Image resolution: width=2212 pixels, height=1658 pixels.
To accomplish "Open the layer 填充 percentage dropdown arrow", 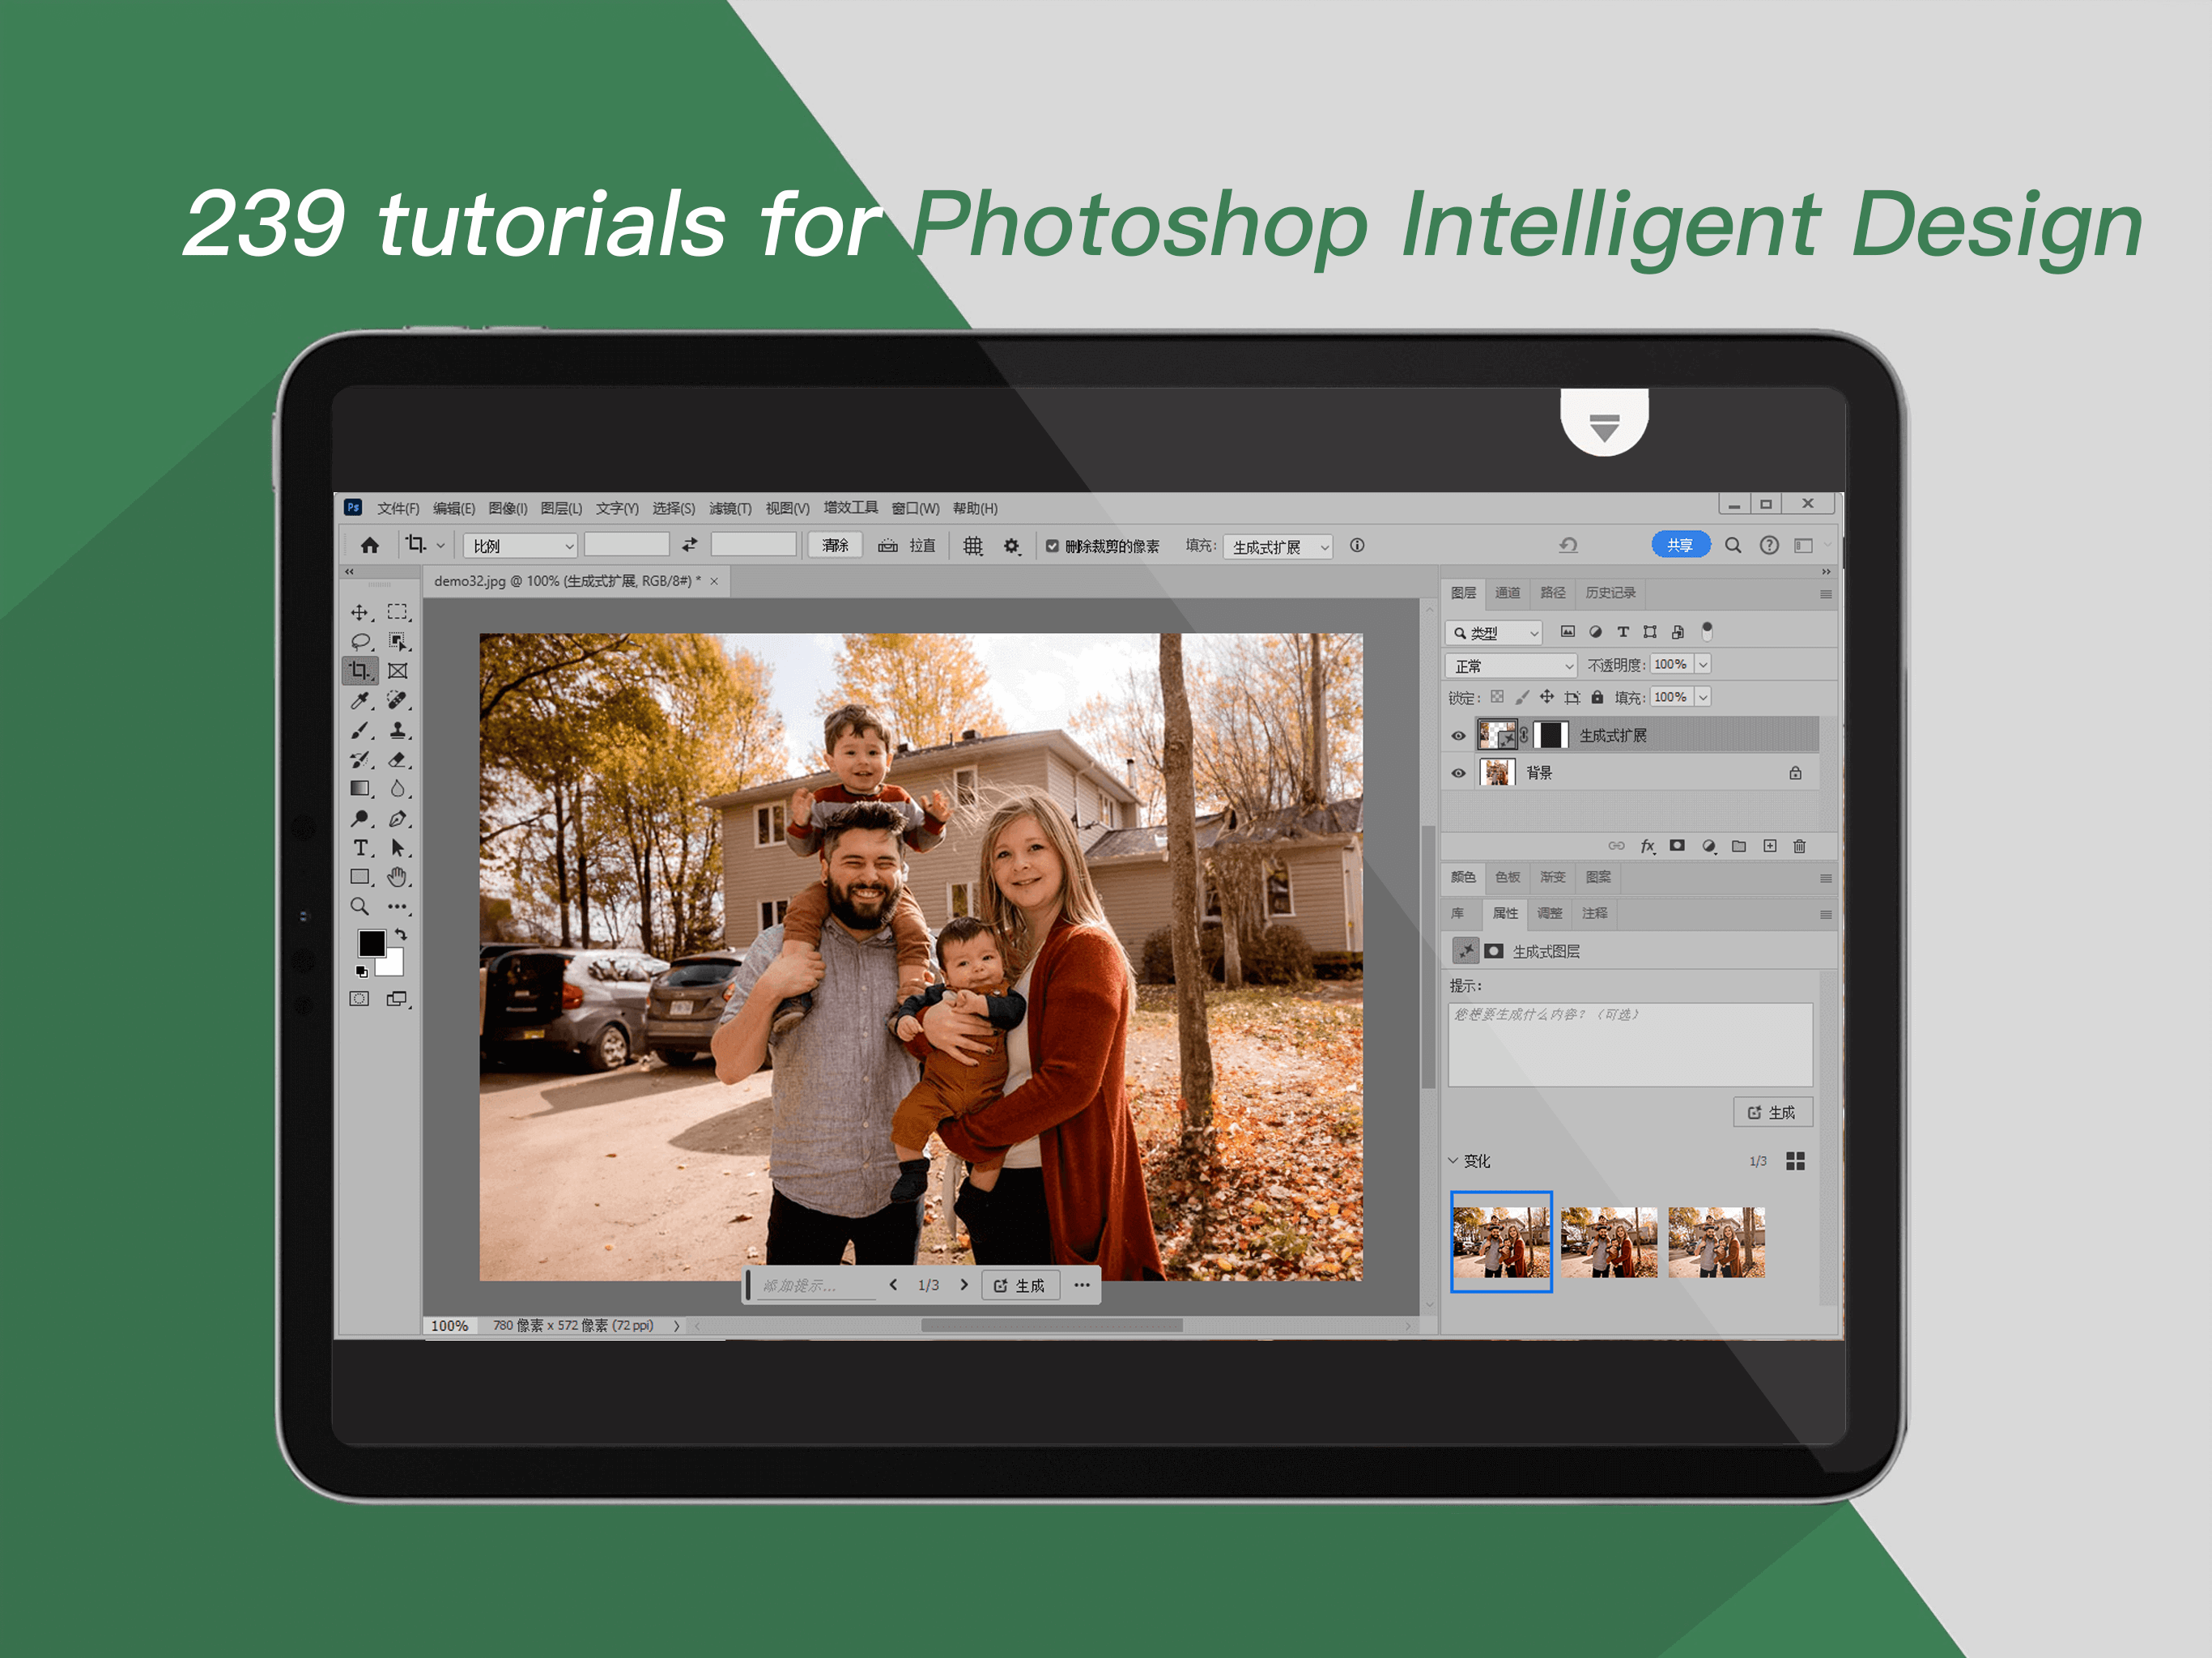I will click(1703, 697).
